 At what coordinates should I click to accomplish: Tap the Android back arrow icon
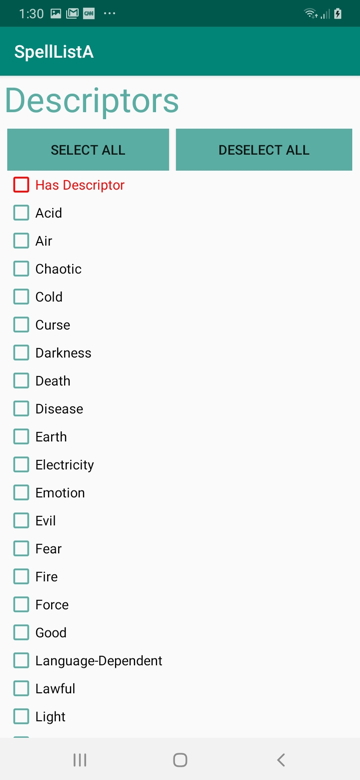tap(281, 760)
